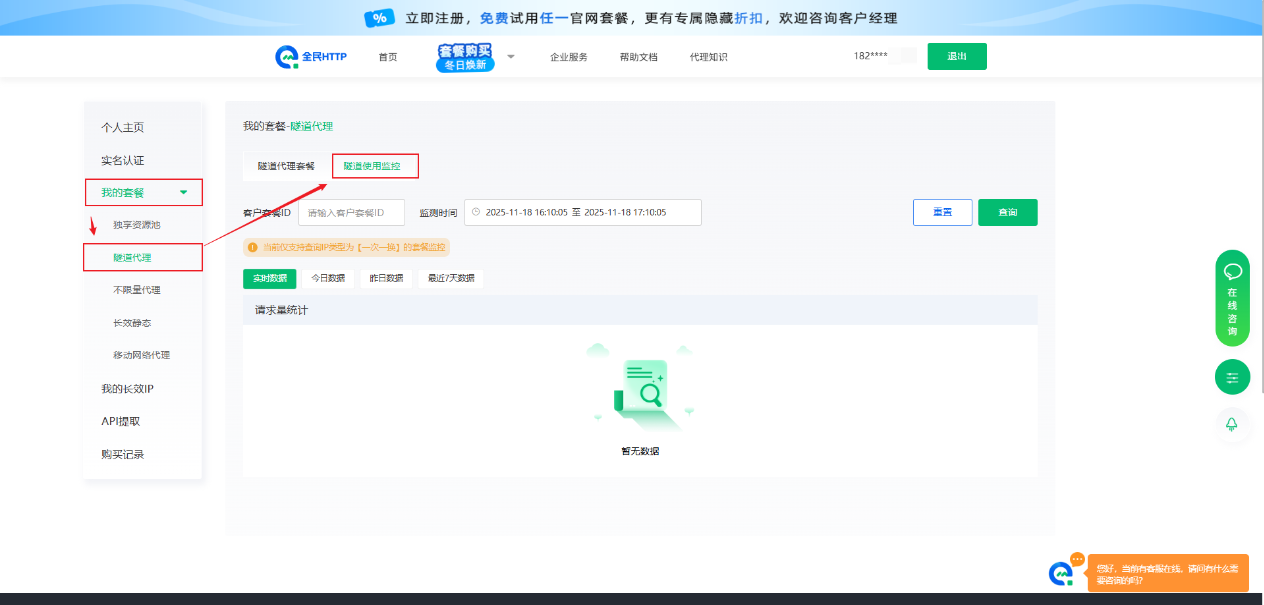Click the 套餐购买 promo badge in navigation
1264x605 pixels.
[465, 57]
